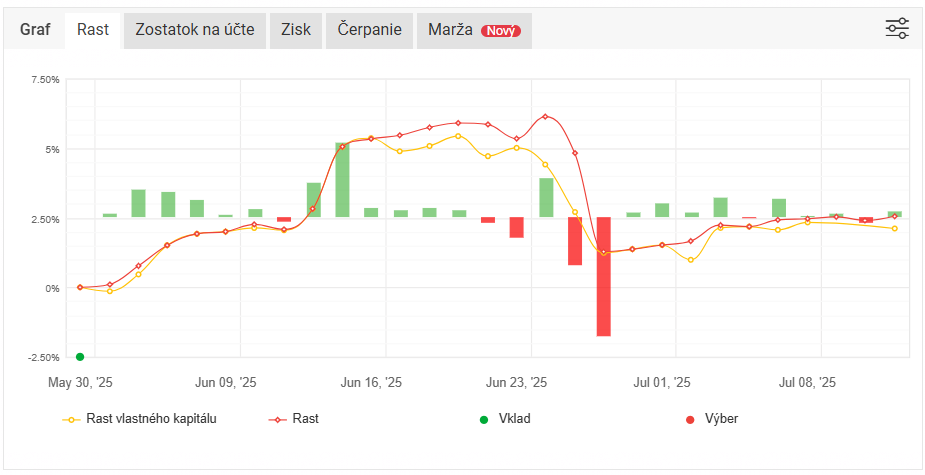Click the red Nový badge
925x475 pixels.
(500, 31)
